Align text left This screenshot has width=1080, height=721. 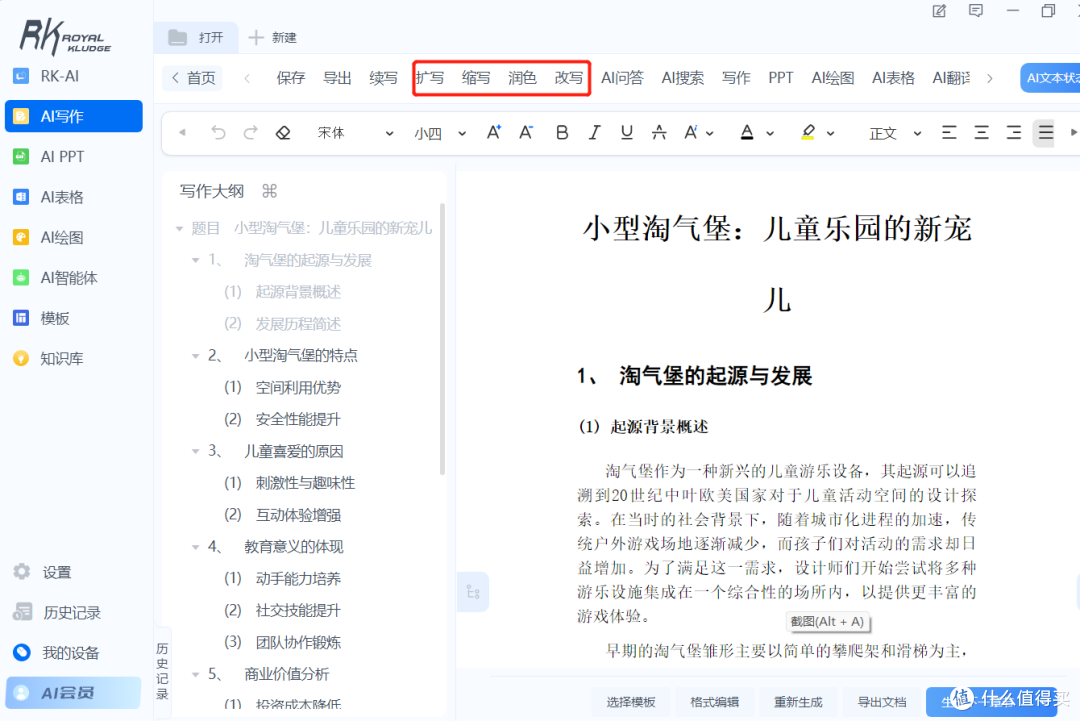tap(949, 132)
